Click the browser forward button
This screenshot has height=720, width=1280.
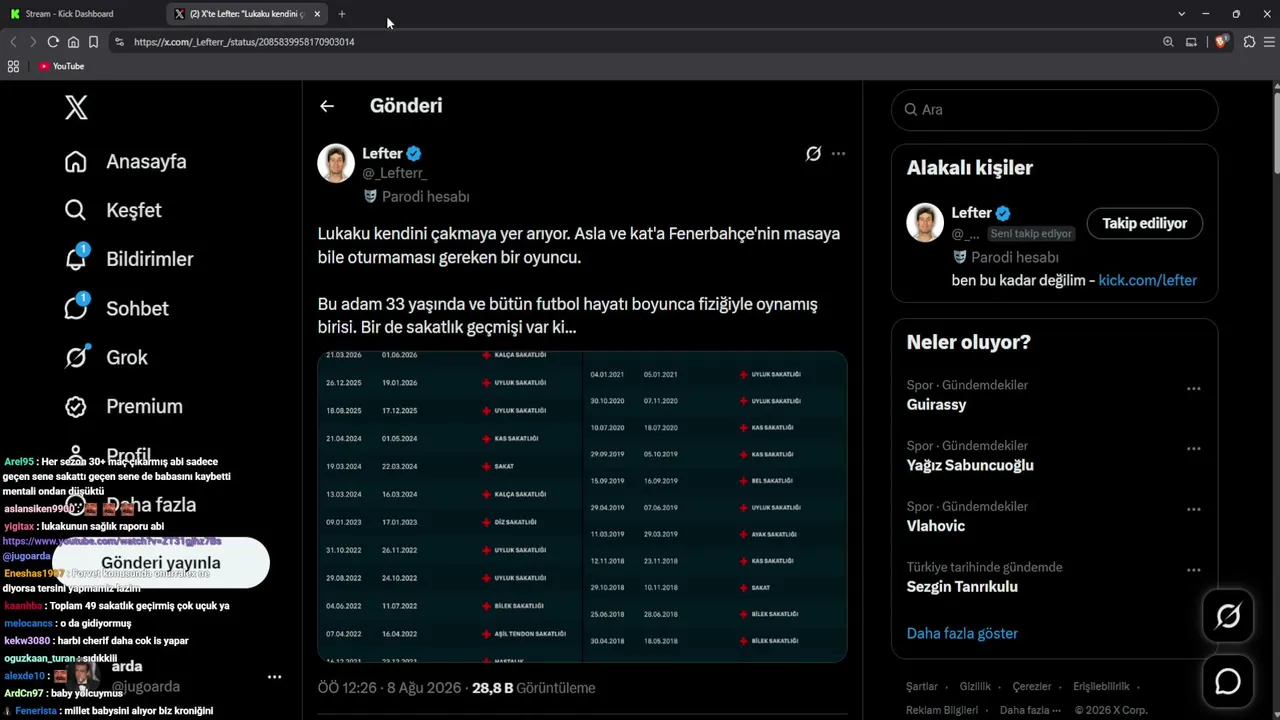tap(32, 42)
